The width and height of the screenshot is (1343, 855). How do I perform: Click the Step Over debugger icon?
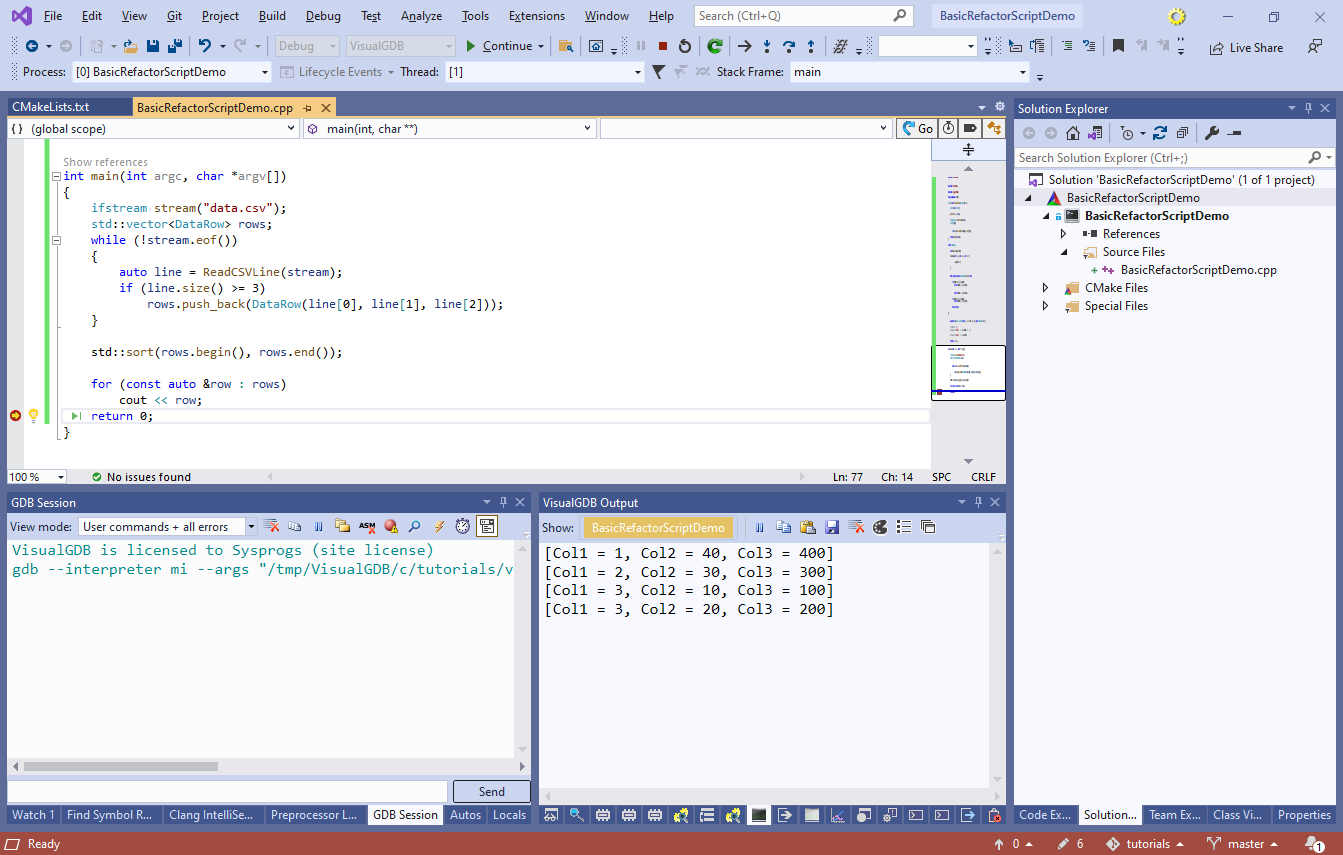point(788,46)
